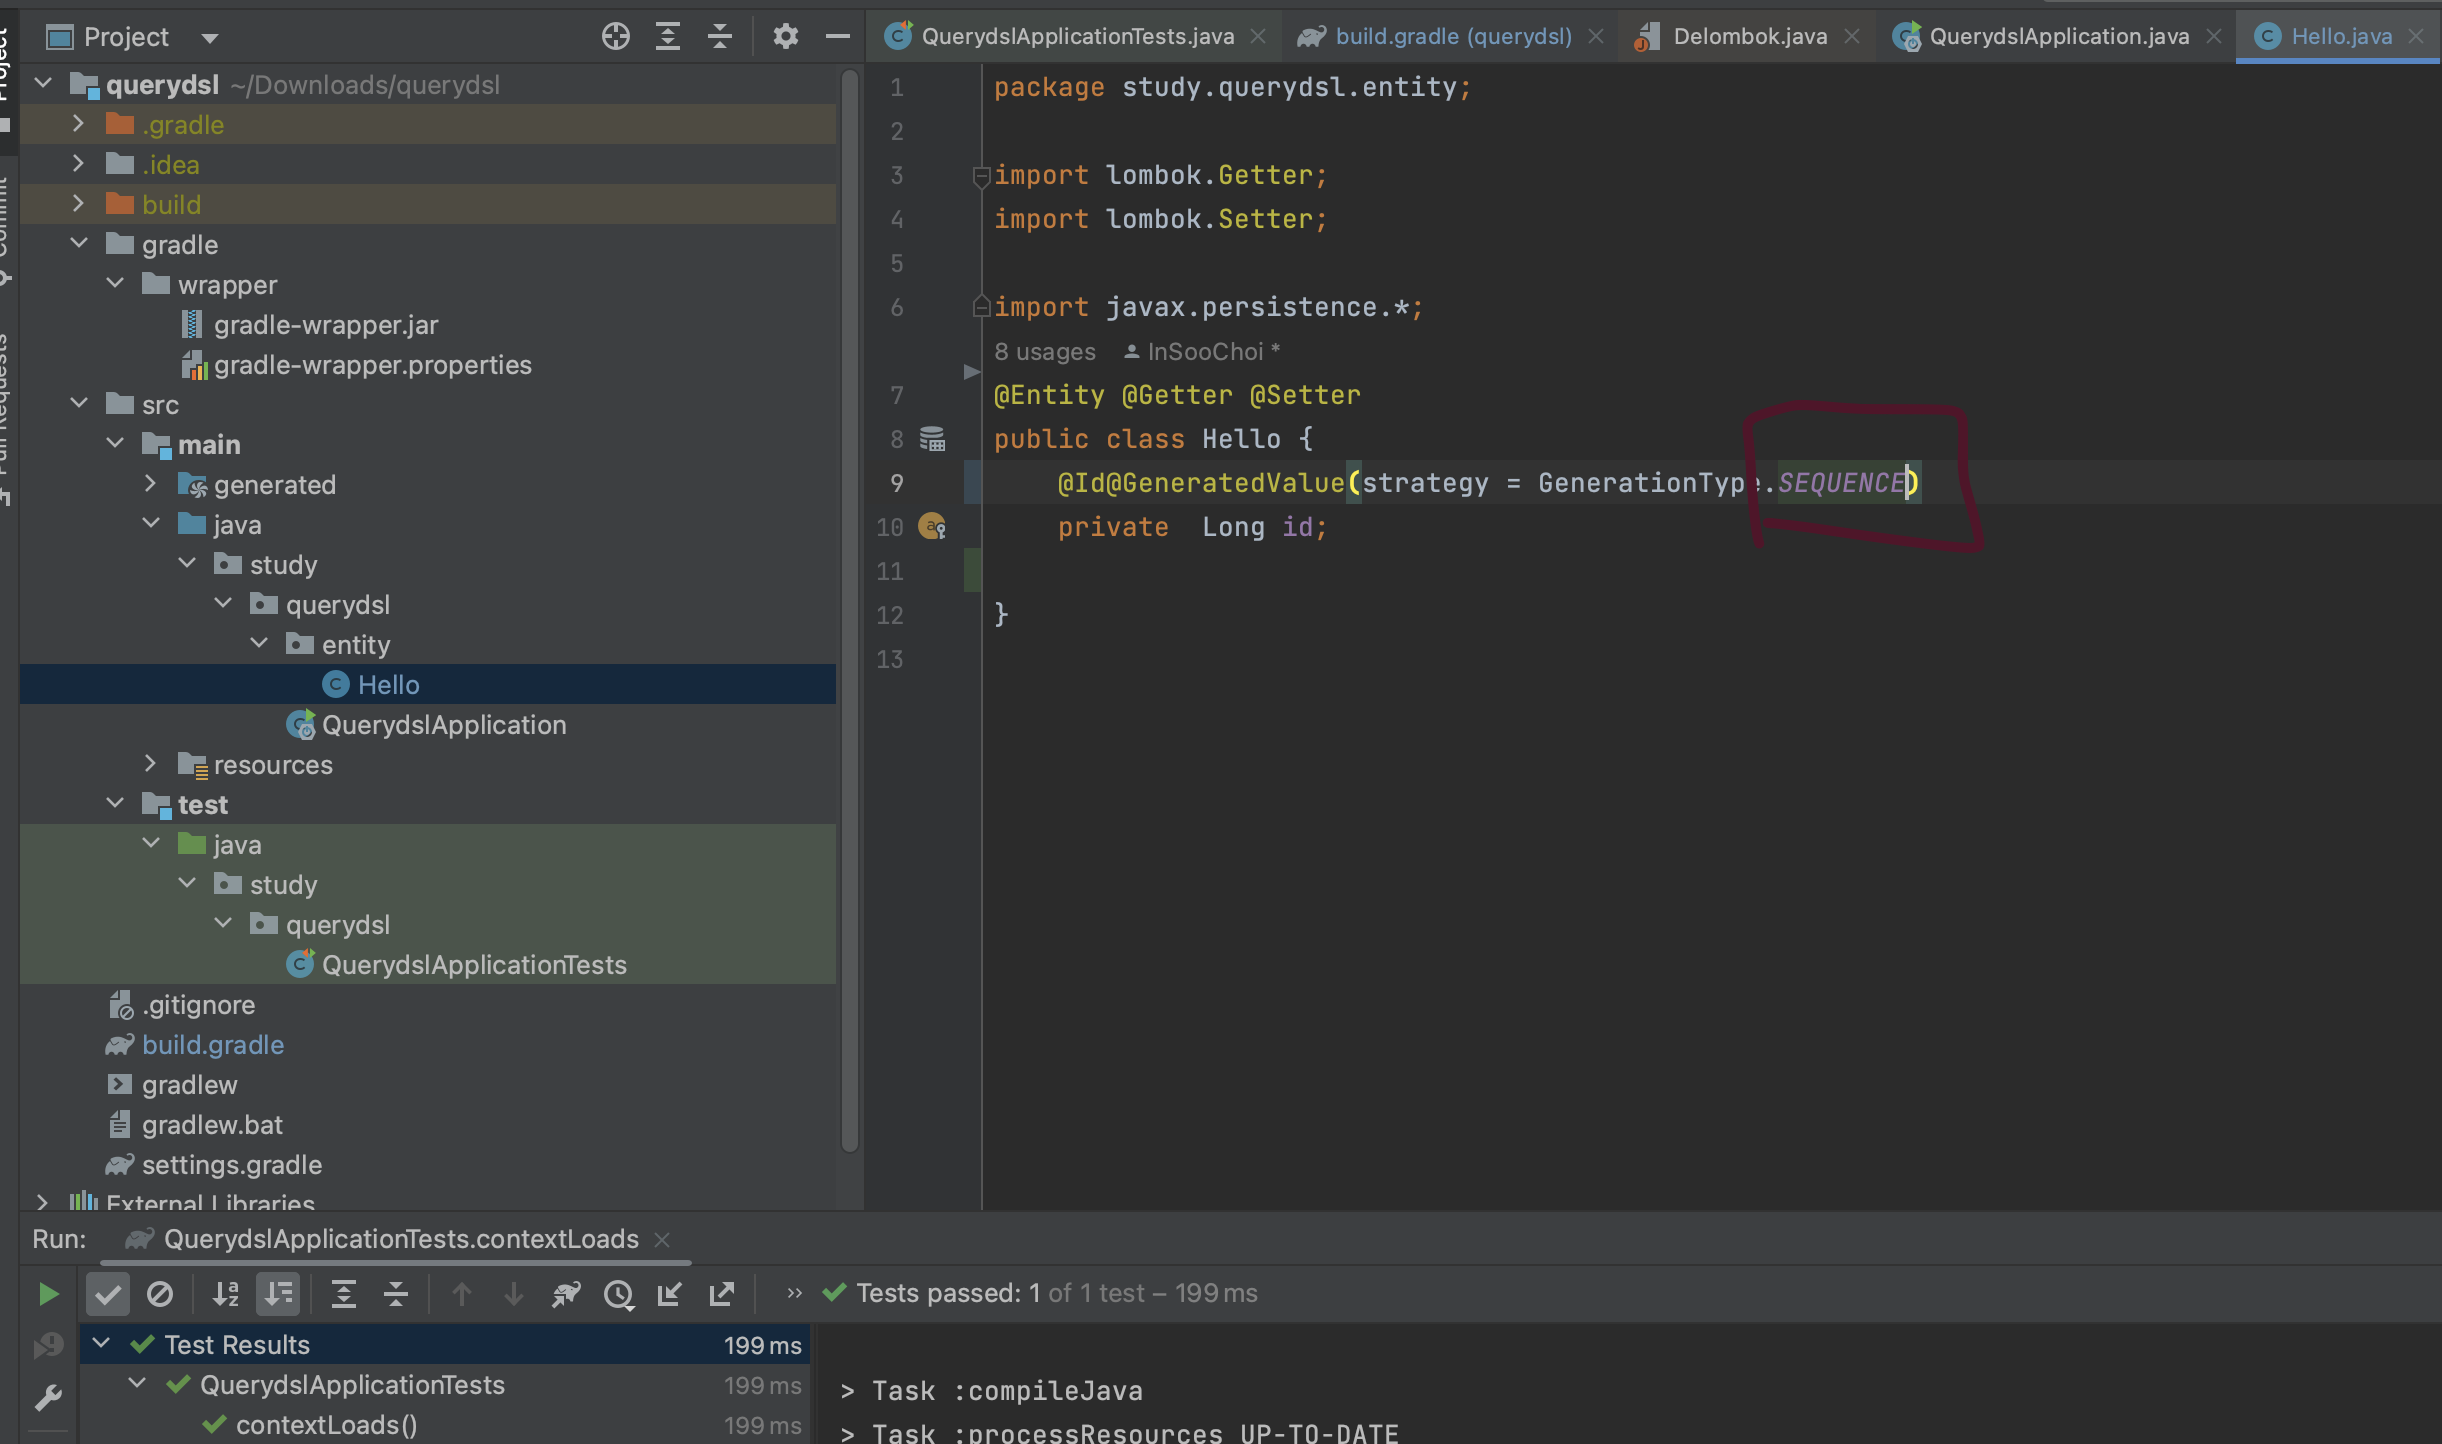This screenshot has height=1444, width=2442.
Task: Show more run toolbar actions chevron
Action: tap(794, 1293)
